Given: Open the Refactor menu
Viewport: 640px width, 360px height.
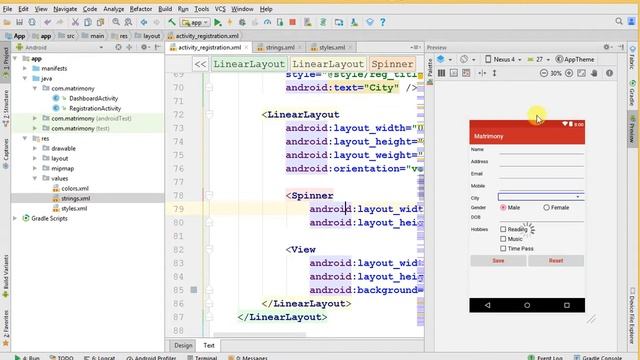Looking at the screenshot, I should pos(141,9).
